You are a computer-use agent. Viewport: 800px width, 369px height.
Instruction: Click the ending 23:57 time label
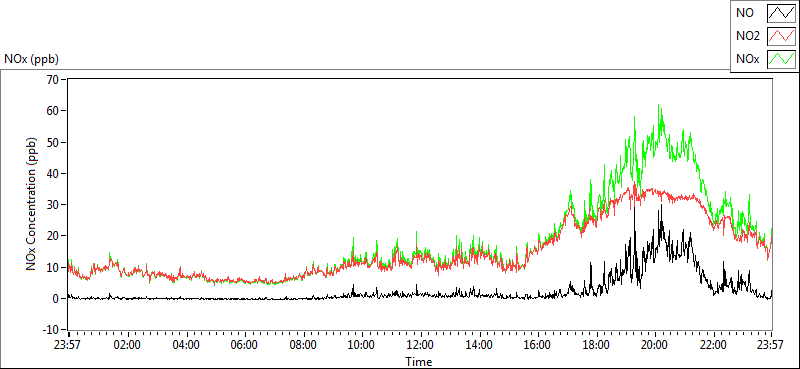click(771, 345)
